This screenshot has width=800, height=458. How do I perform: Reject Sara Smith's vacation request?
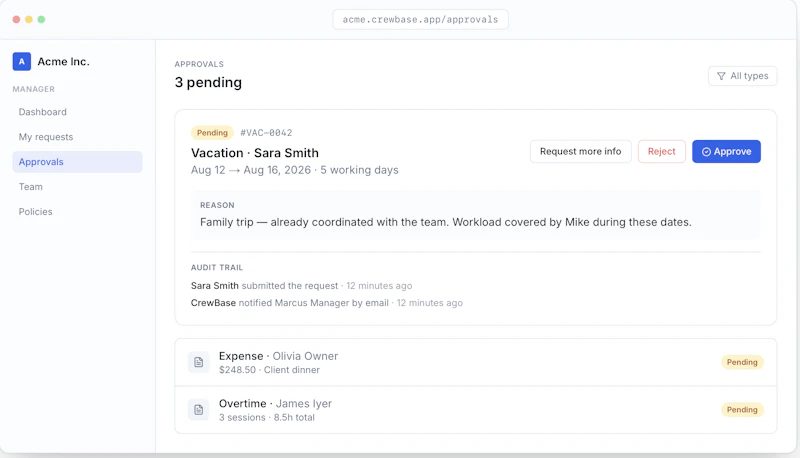pos(661,151)
